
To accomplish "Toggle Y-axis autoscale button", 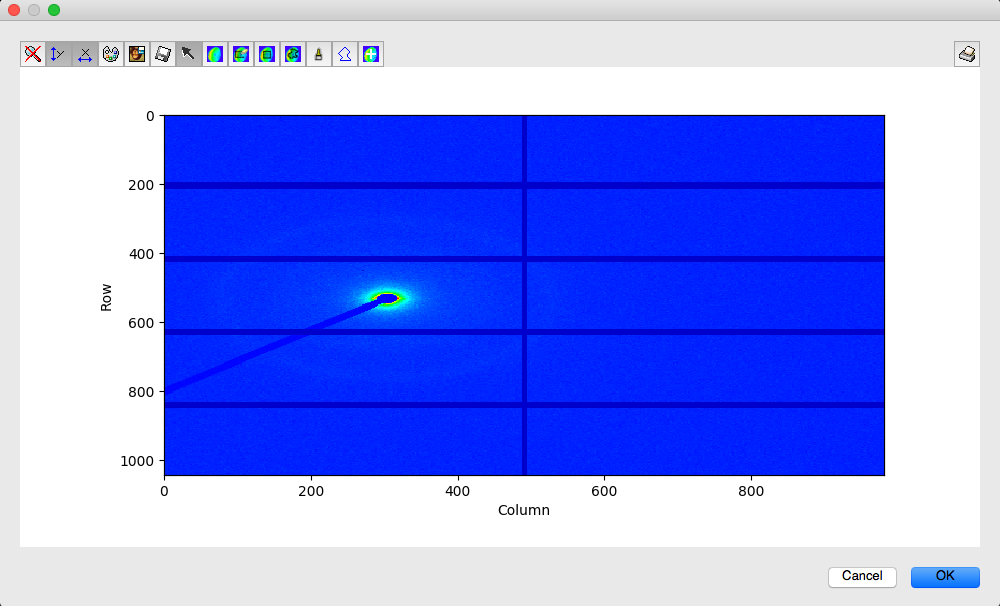I will [59, 54].
